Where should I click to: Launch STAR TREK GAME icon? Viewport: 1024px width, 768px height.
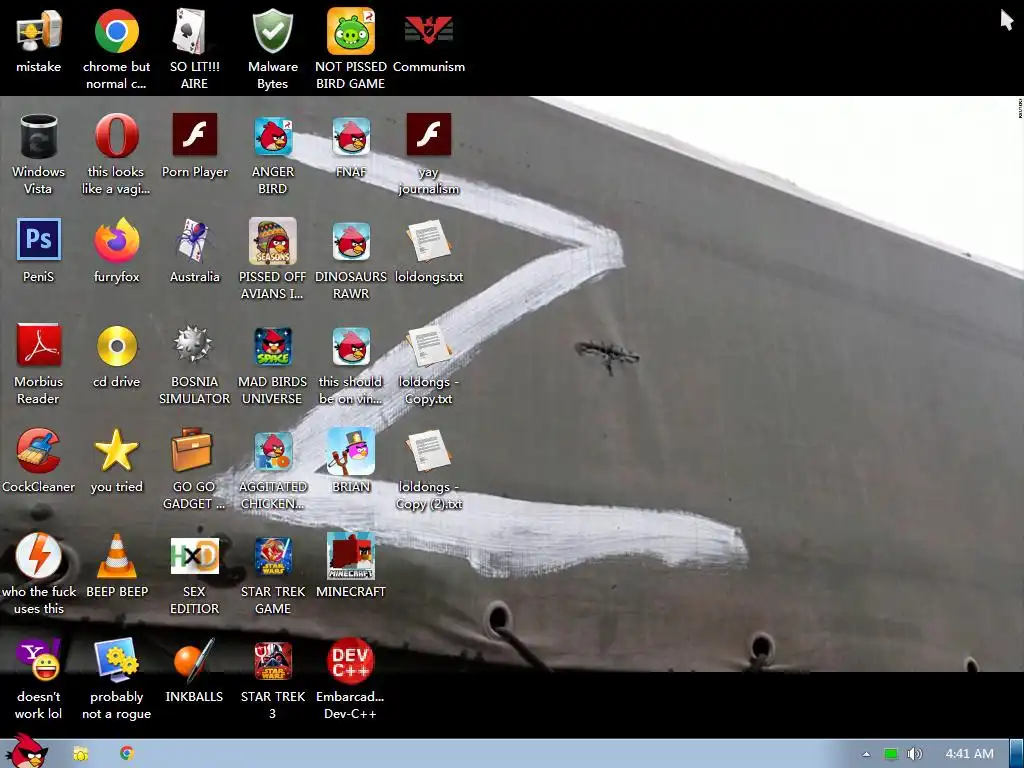coord(272,556)
